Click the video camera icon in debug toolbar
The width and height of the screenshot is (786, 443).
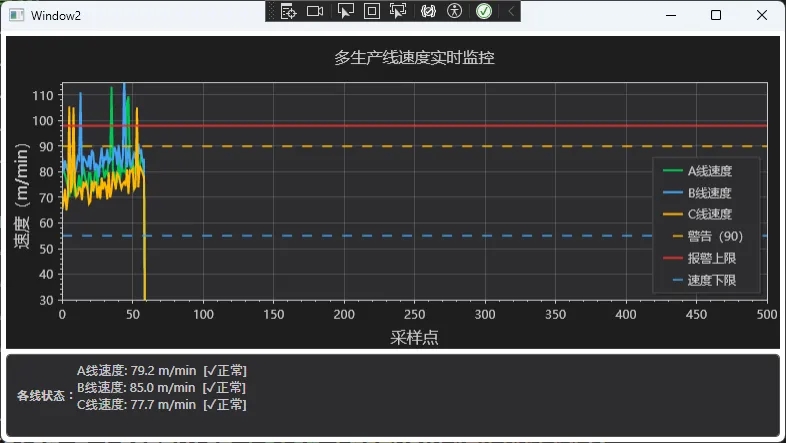pos(315,11)
